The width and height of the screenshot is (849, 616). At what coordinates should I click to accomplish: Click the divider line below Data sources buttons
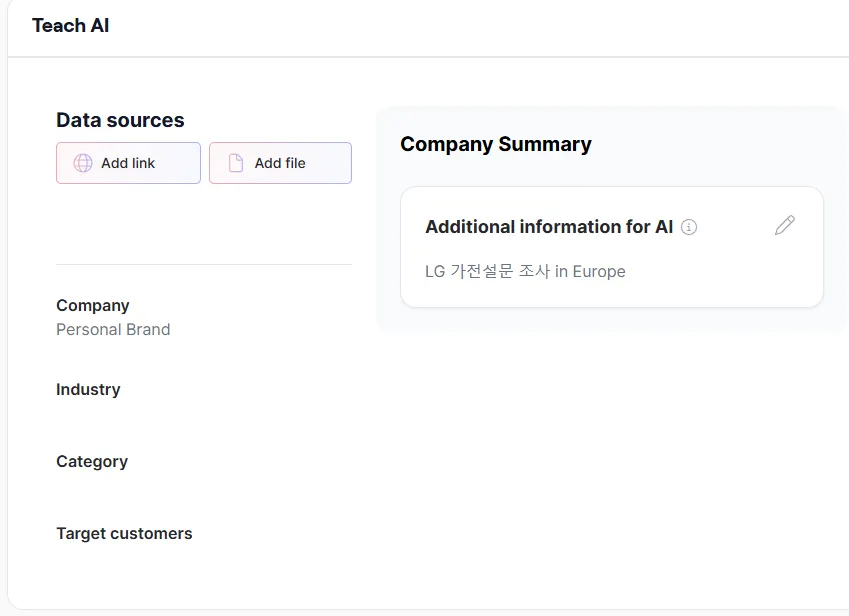click(204, 265)
